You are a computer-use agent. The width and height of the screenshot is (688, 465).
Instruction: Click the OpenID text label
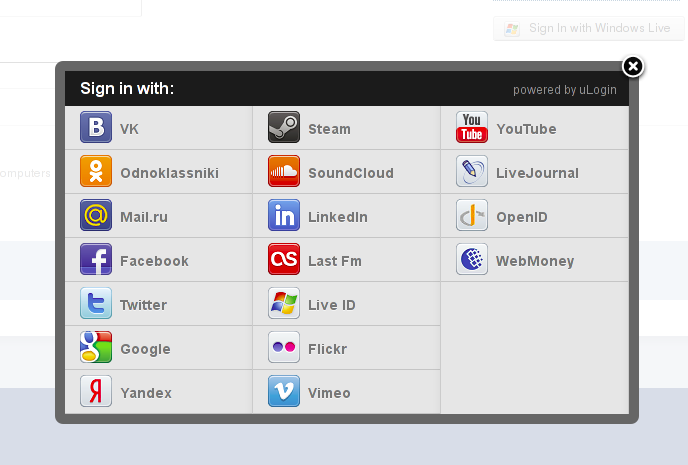522,217
